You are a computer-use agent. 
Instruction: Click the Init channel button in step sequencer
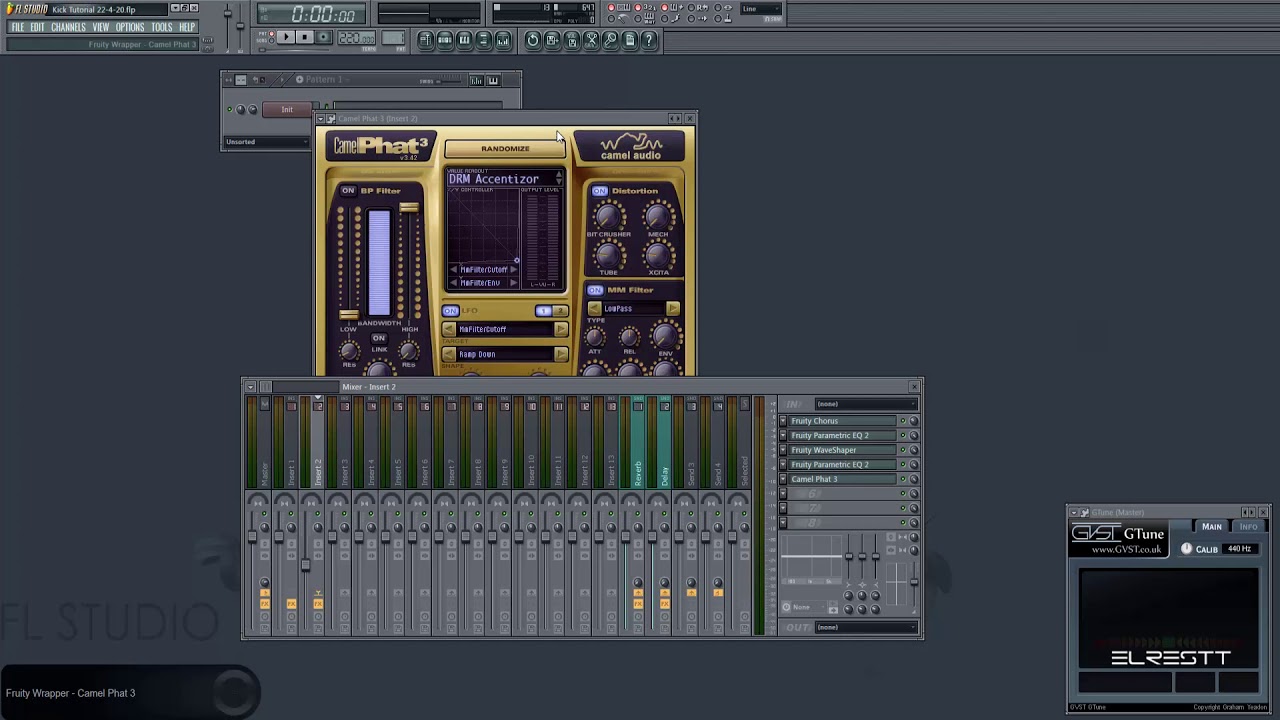pyautogui.click(x=287, y=110)
